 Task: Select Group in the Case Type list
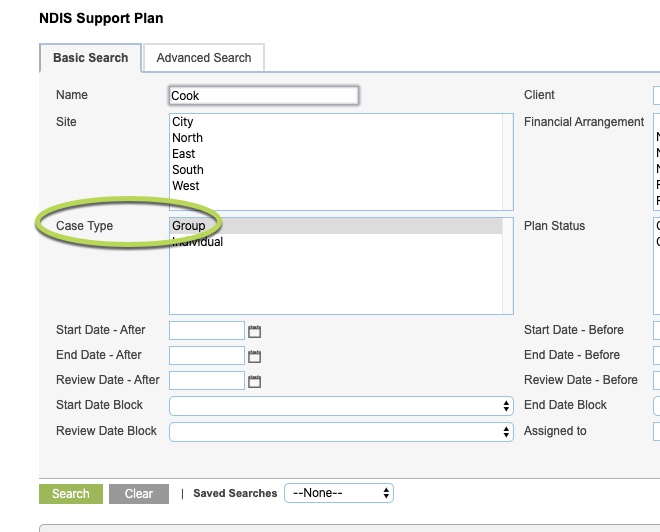pos(336,226)
